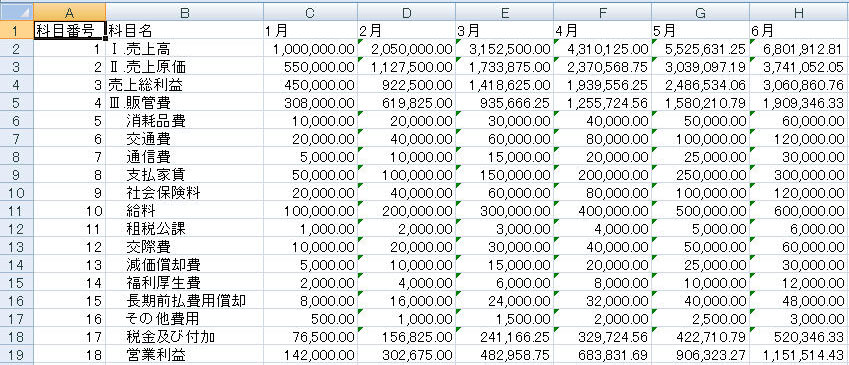Viewport: 849px width, 365px height.
Task: Select row 5 header
Action: point(16,102)
